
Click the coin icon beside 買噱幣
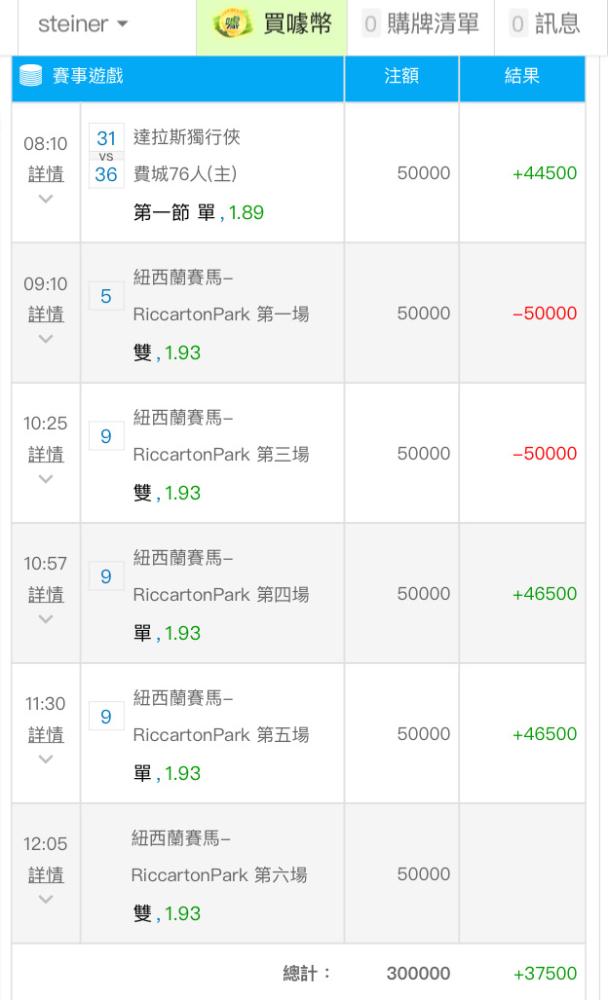233,24
